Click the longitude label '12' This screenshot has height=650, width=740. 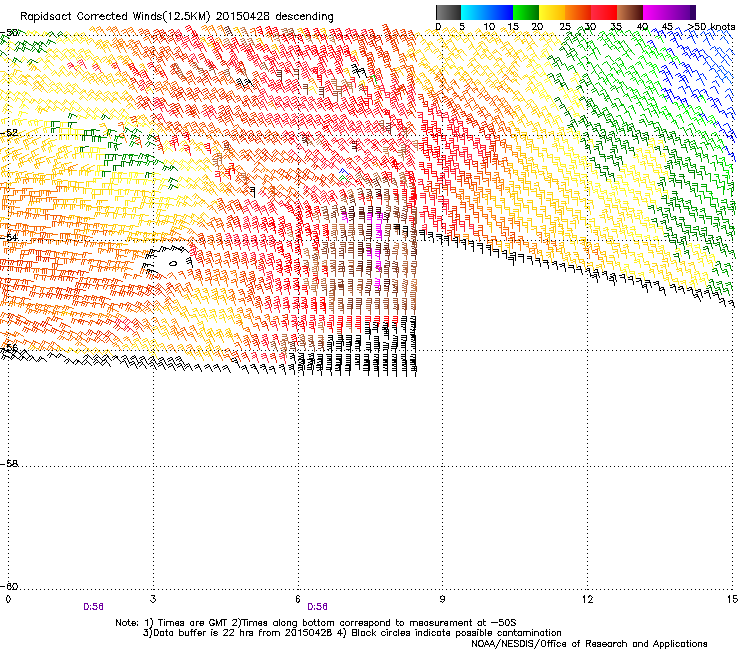tap(587, 599)
